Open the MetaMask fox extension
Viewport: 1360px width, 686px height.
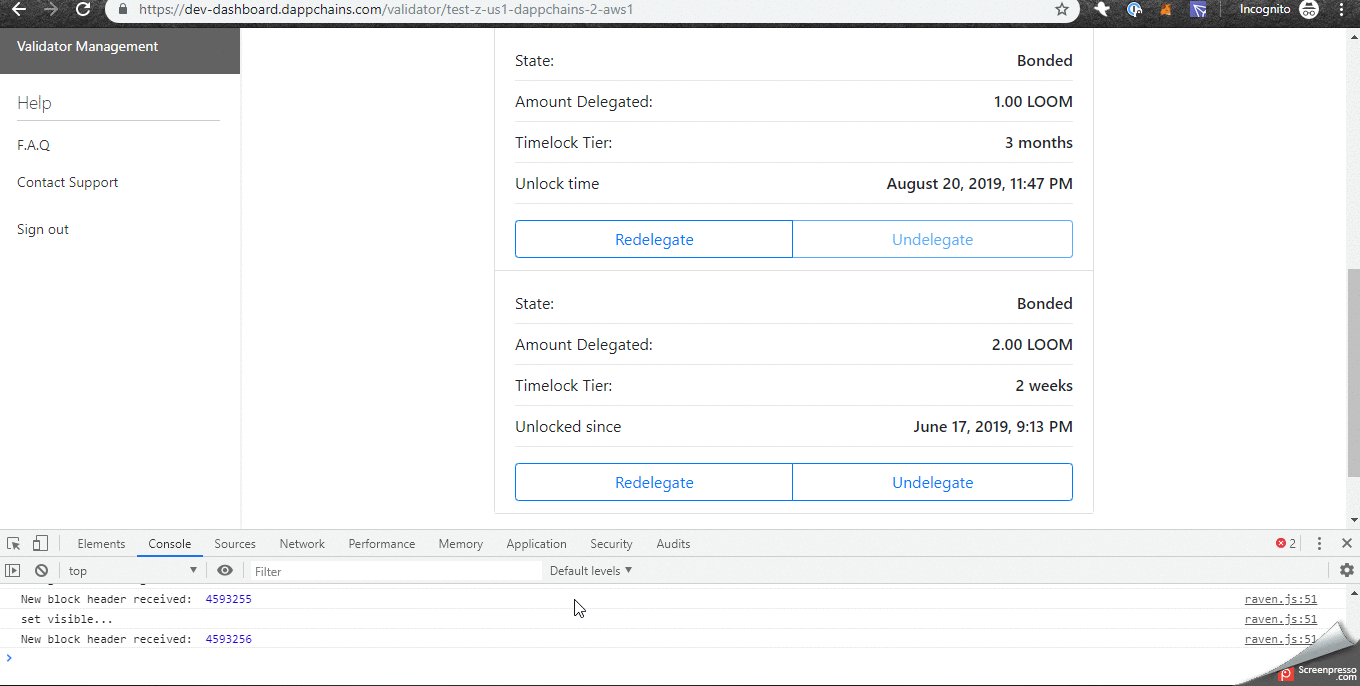(1164, 10)
